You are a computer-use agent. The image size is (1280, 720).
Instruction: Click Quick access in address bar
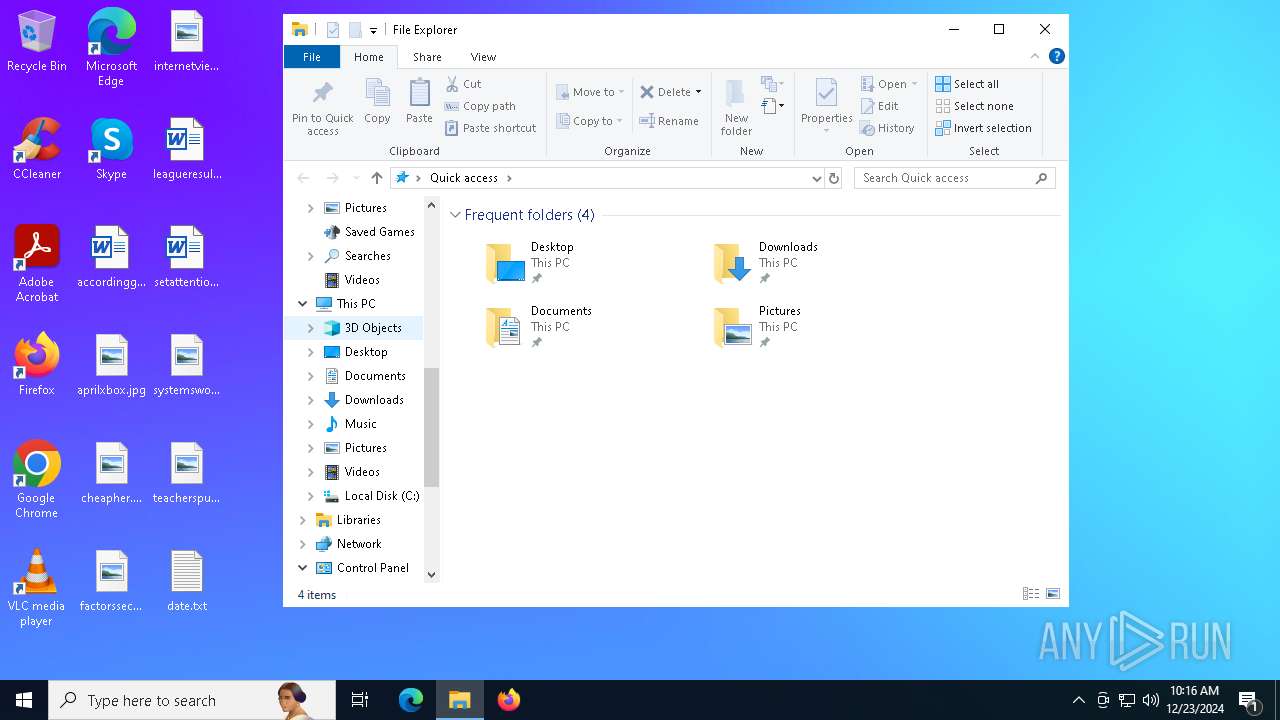tap(464, 178)
